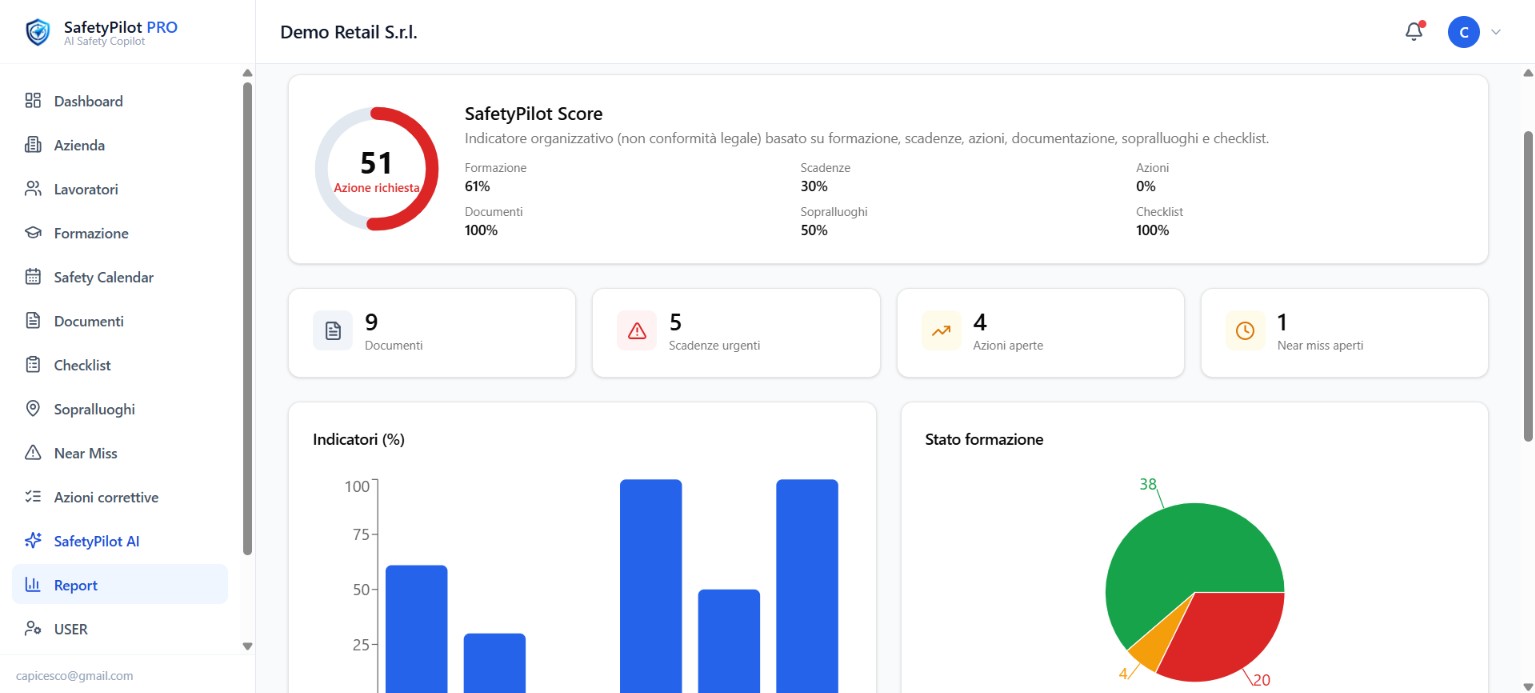The image size is (1535, 693).
Task: Click the Checklist 100% indicator
Action: point(1160,221)
